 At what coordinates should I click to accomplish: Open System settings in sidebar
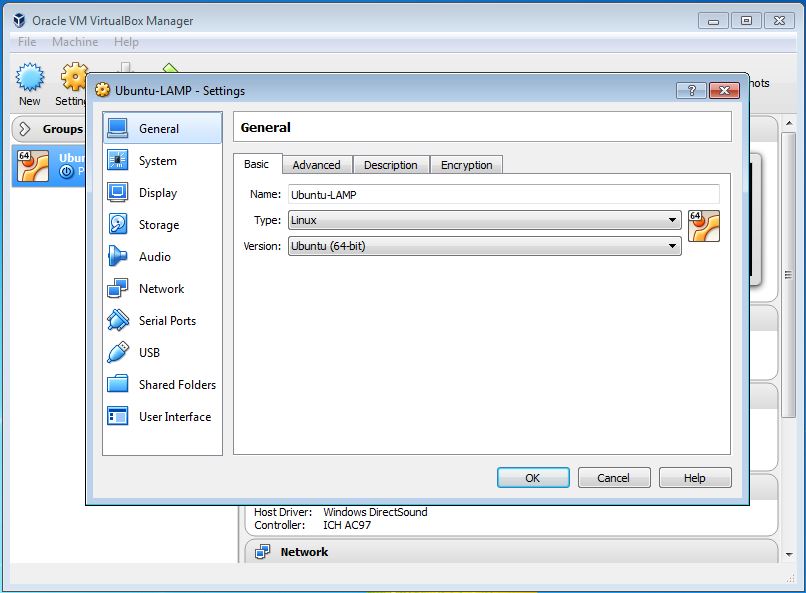tap(162, 161)
